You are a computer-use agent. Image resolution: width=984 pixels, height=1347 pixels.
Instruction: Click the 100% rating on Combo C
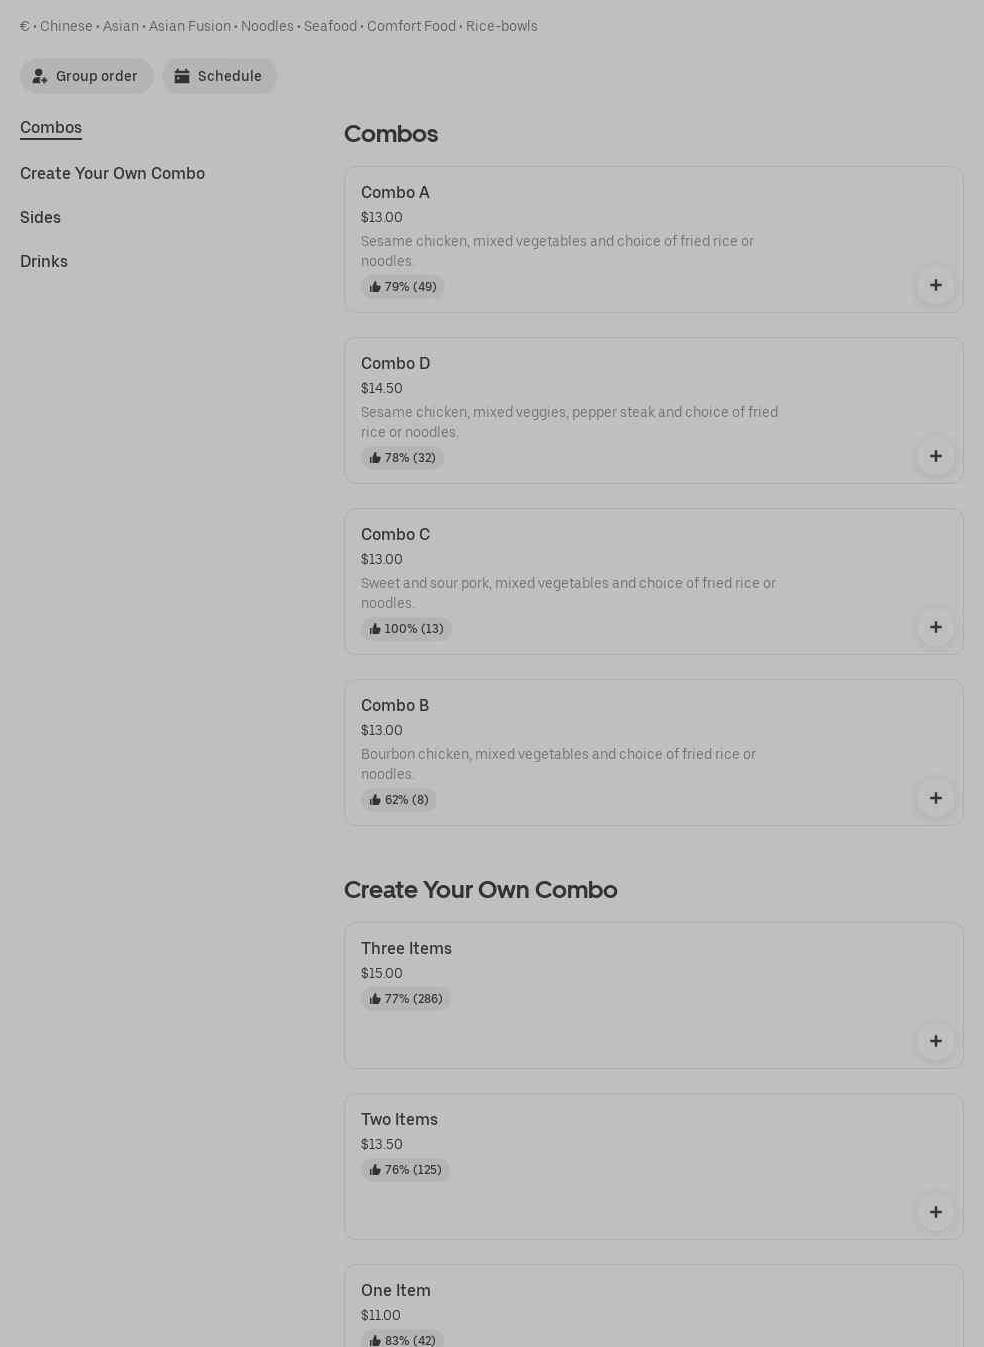(406, 629)
